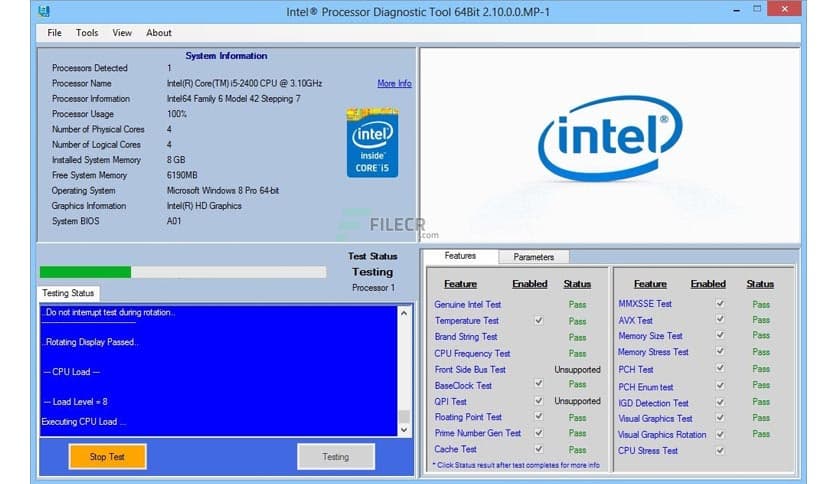Click the log scrollbar down arrow

coord(404,430)
